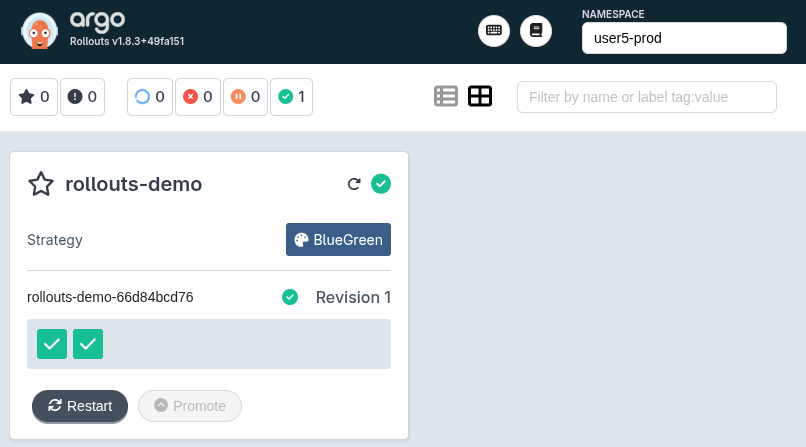Click the green check next to Revision 1
The width and height of the screenshot is (806, 447).
290,297
